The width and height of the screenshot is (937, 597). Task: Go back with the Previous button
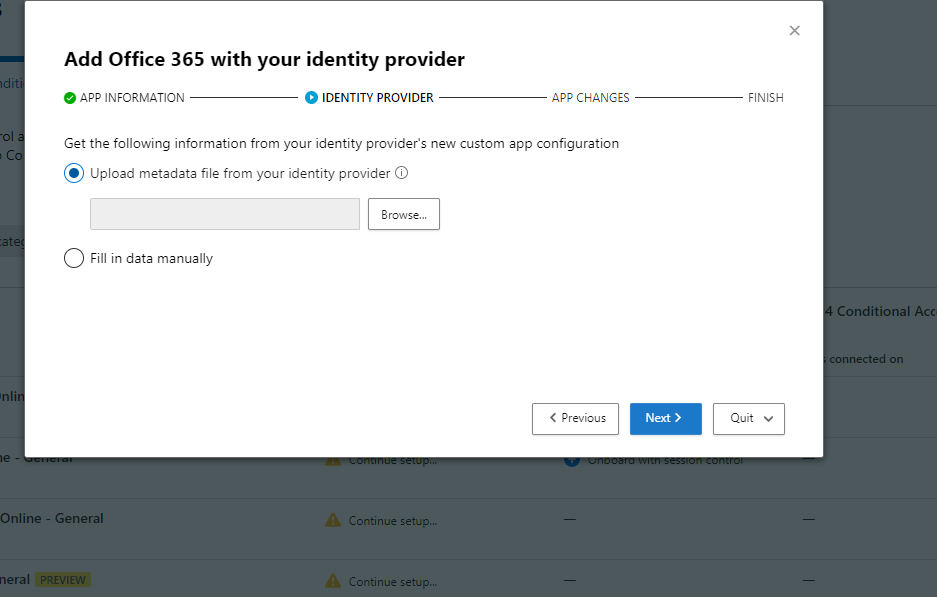pyautogui.click(x=575, y=418)
